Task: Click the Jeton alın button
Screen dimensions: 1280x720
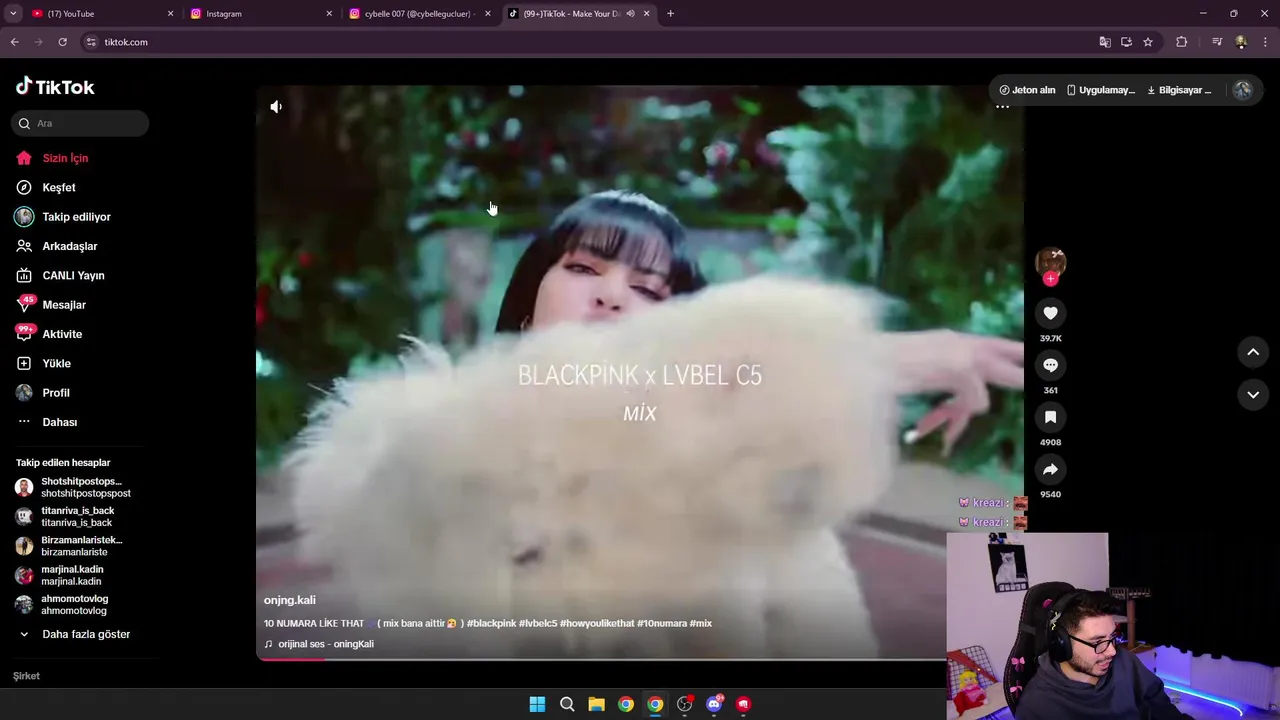Action: pos(1027,90)
